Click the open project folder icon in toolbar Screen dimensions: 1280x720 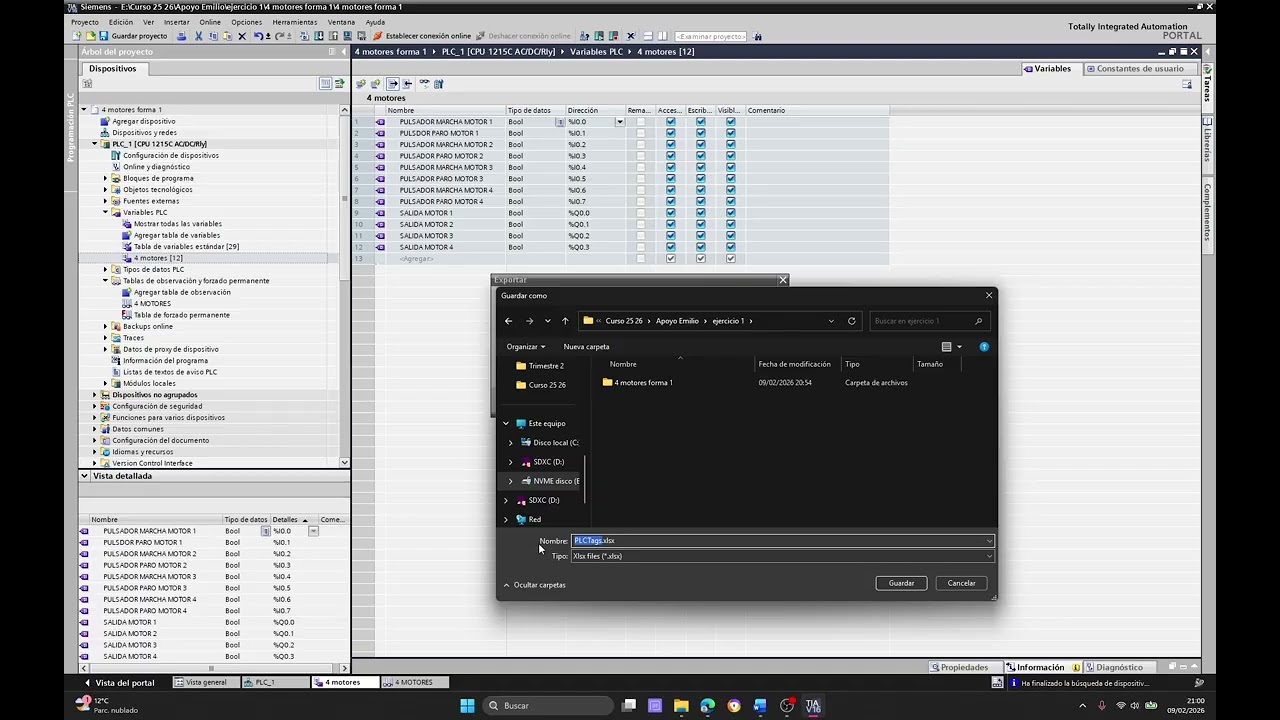tap(90, 36)
